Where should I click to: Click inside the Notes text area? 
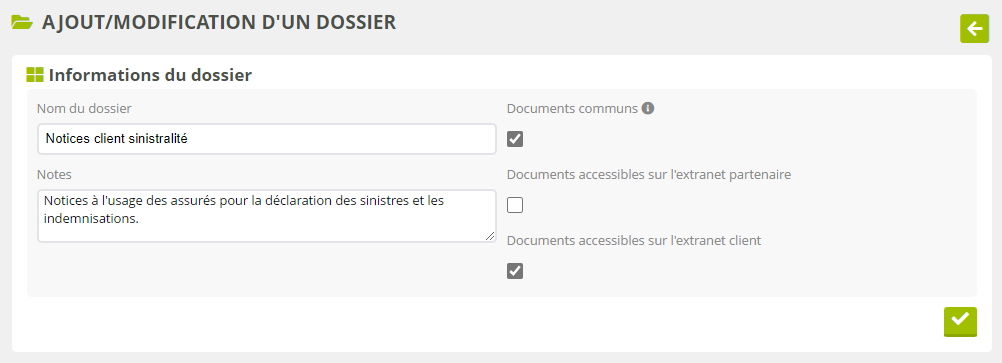(266, 216)
